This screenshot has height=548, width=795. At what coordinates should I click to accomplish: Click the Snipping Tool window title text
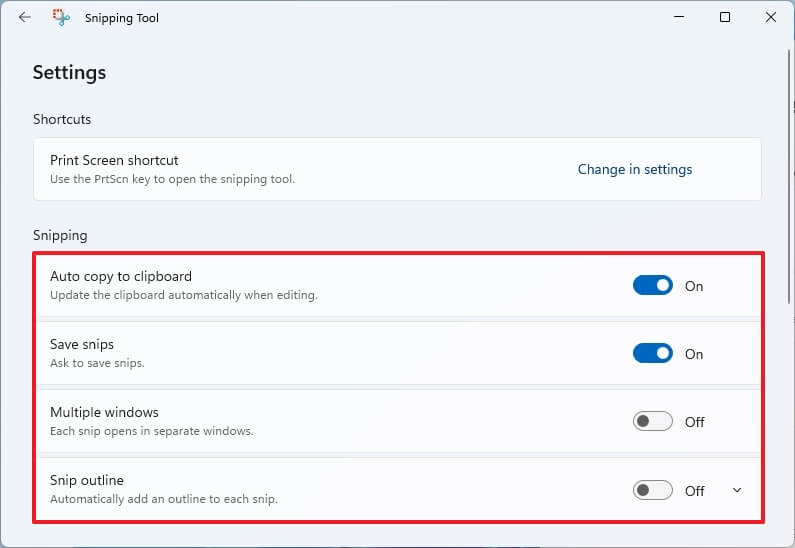point(122,18)
